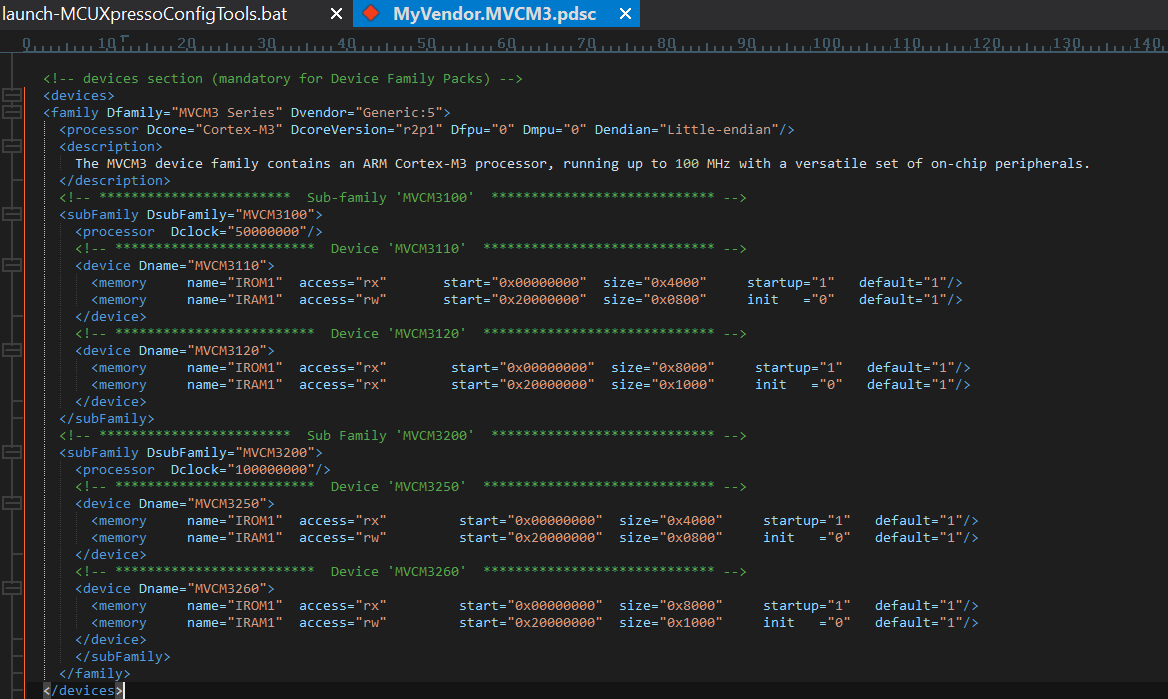Fold the MVCM3200 subFamily section
Viewport: 1168px width, 699px height.
(x=12, y=452)
